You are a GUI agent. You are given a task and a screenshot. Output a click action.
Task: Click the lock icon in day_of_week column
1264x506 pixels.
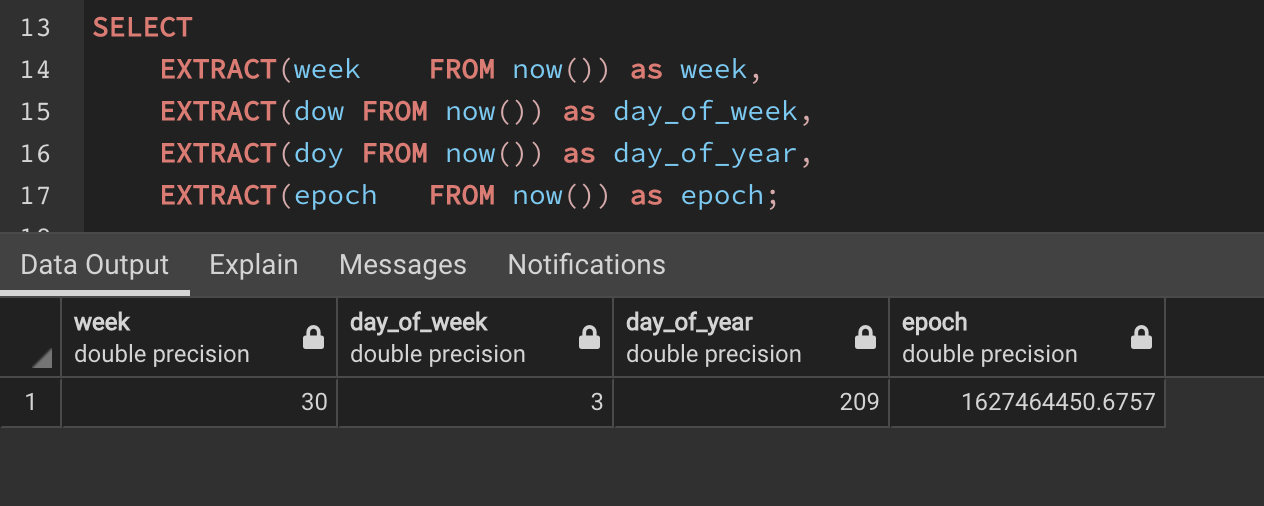tap(589, 339)
